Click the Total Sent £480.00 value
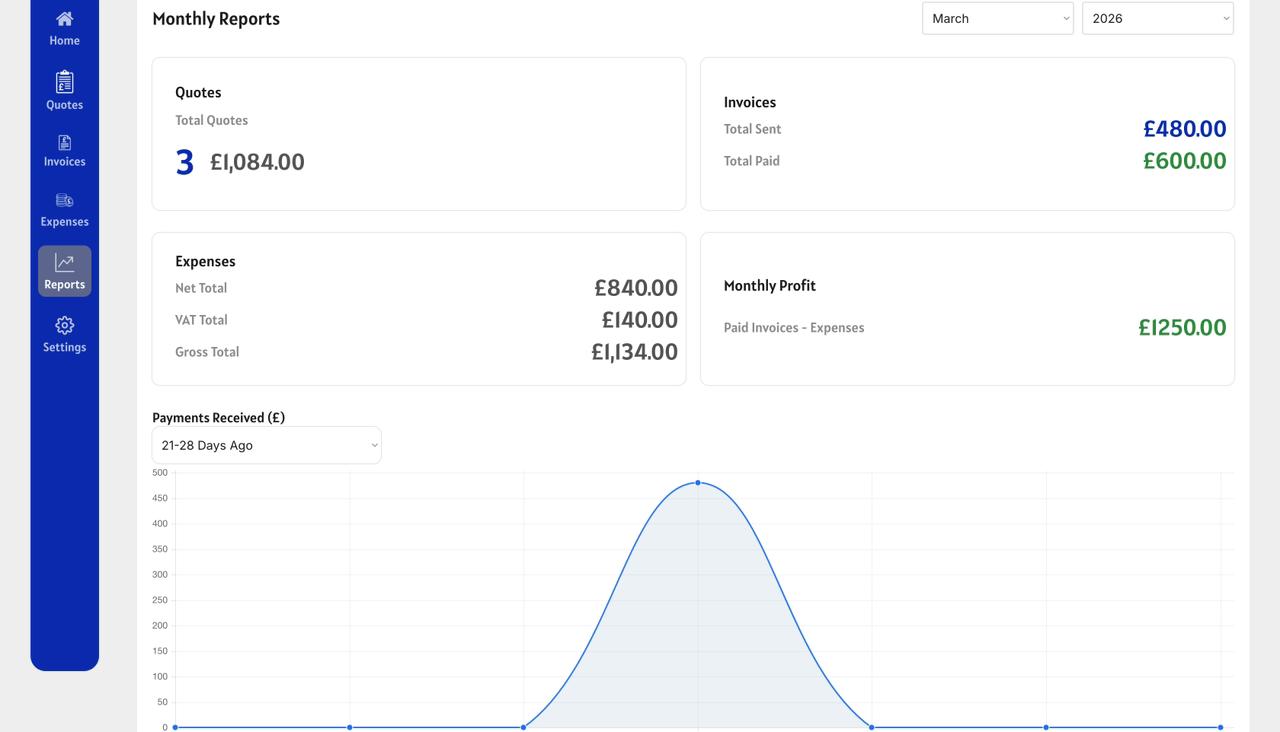This screenshot has width=1280, height=732. coord(1184,129)
